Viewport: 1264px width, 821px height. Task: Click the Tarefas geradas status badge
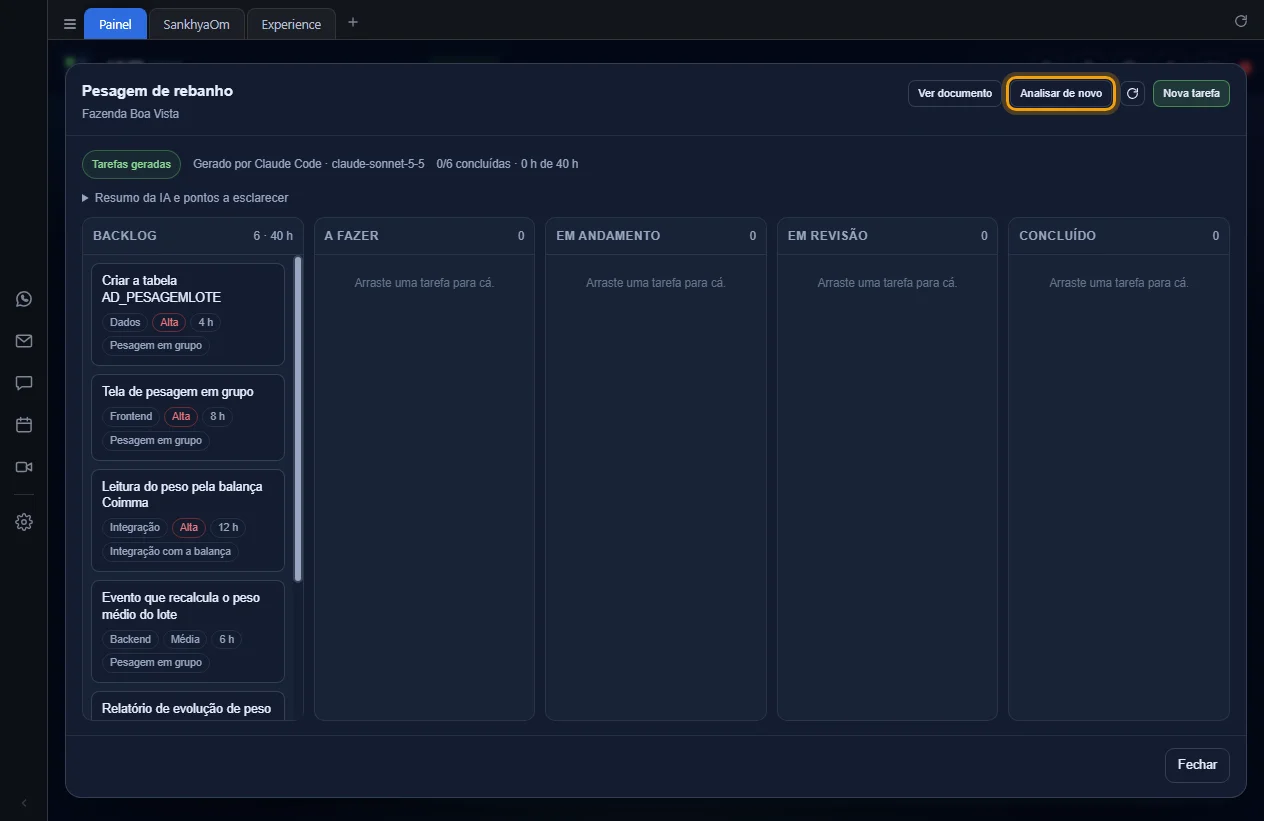click(131, 164)
